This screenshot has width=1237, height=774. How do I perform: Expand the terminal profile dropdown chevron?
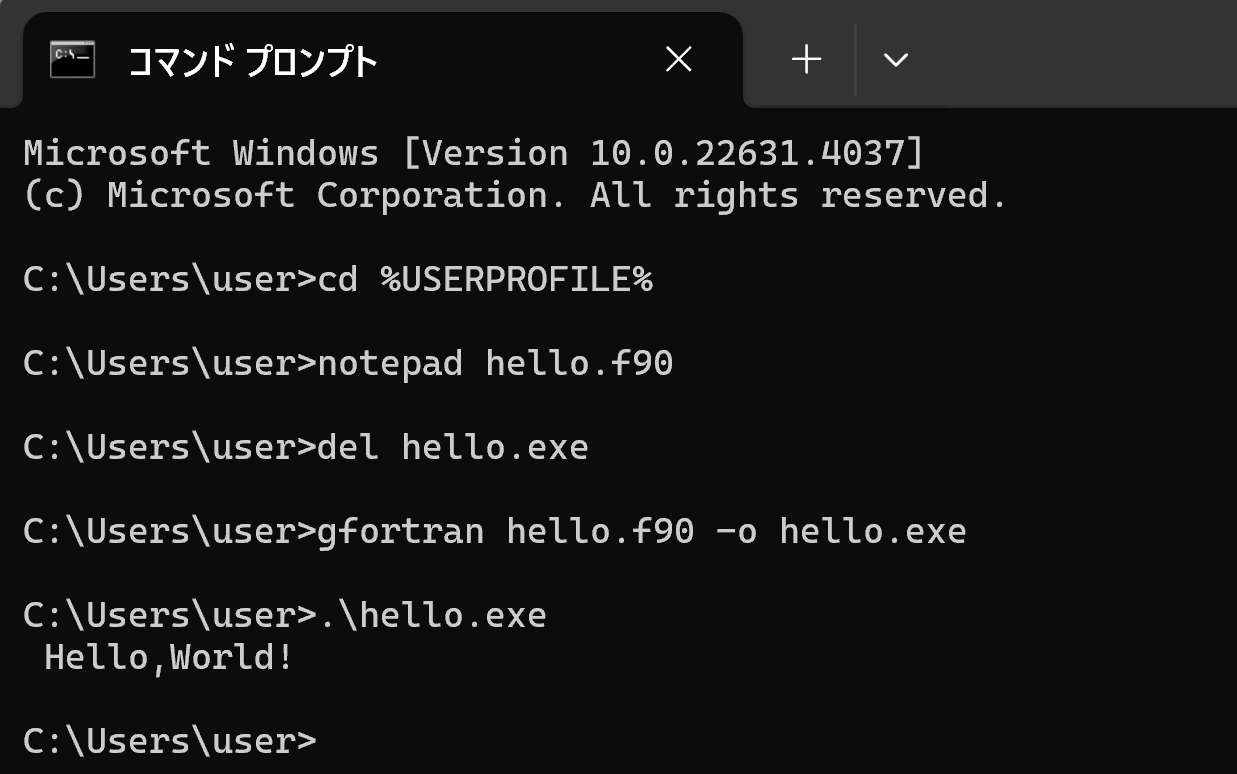tap(895, 60)
